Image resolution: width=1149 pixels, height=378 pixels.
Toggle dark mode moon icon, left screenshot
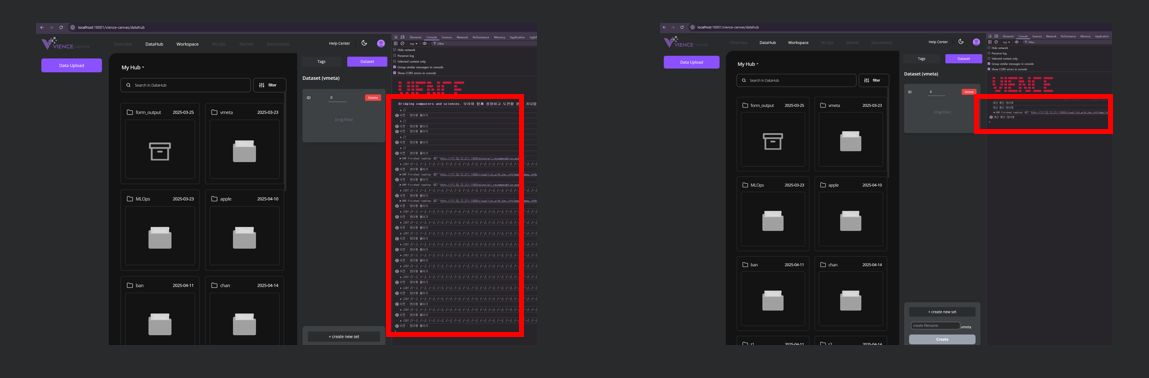pos(364,43)
